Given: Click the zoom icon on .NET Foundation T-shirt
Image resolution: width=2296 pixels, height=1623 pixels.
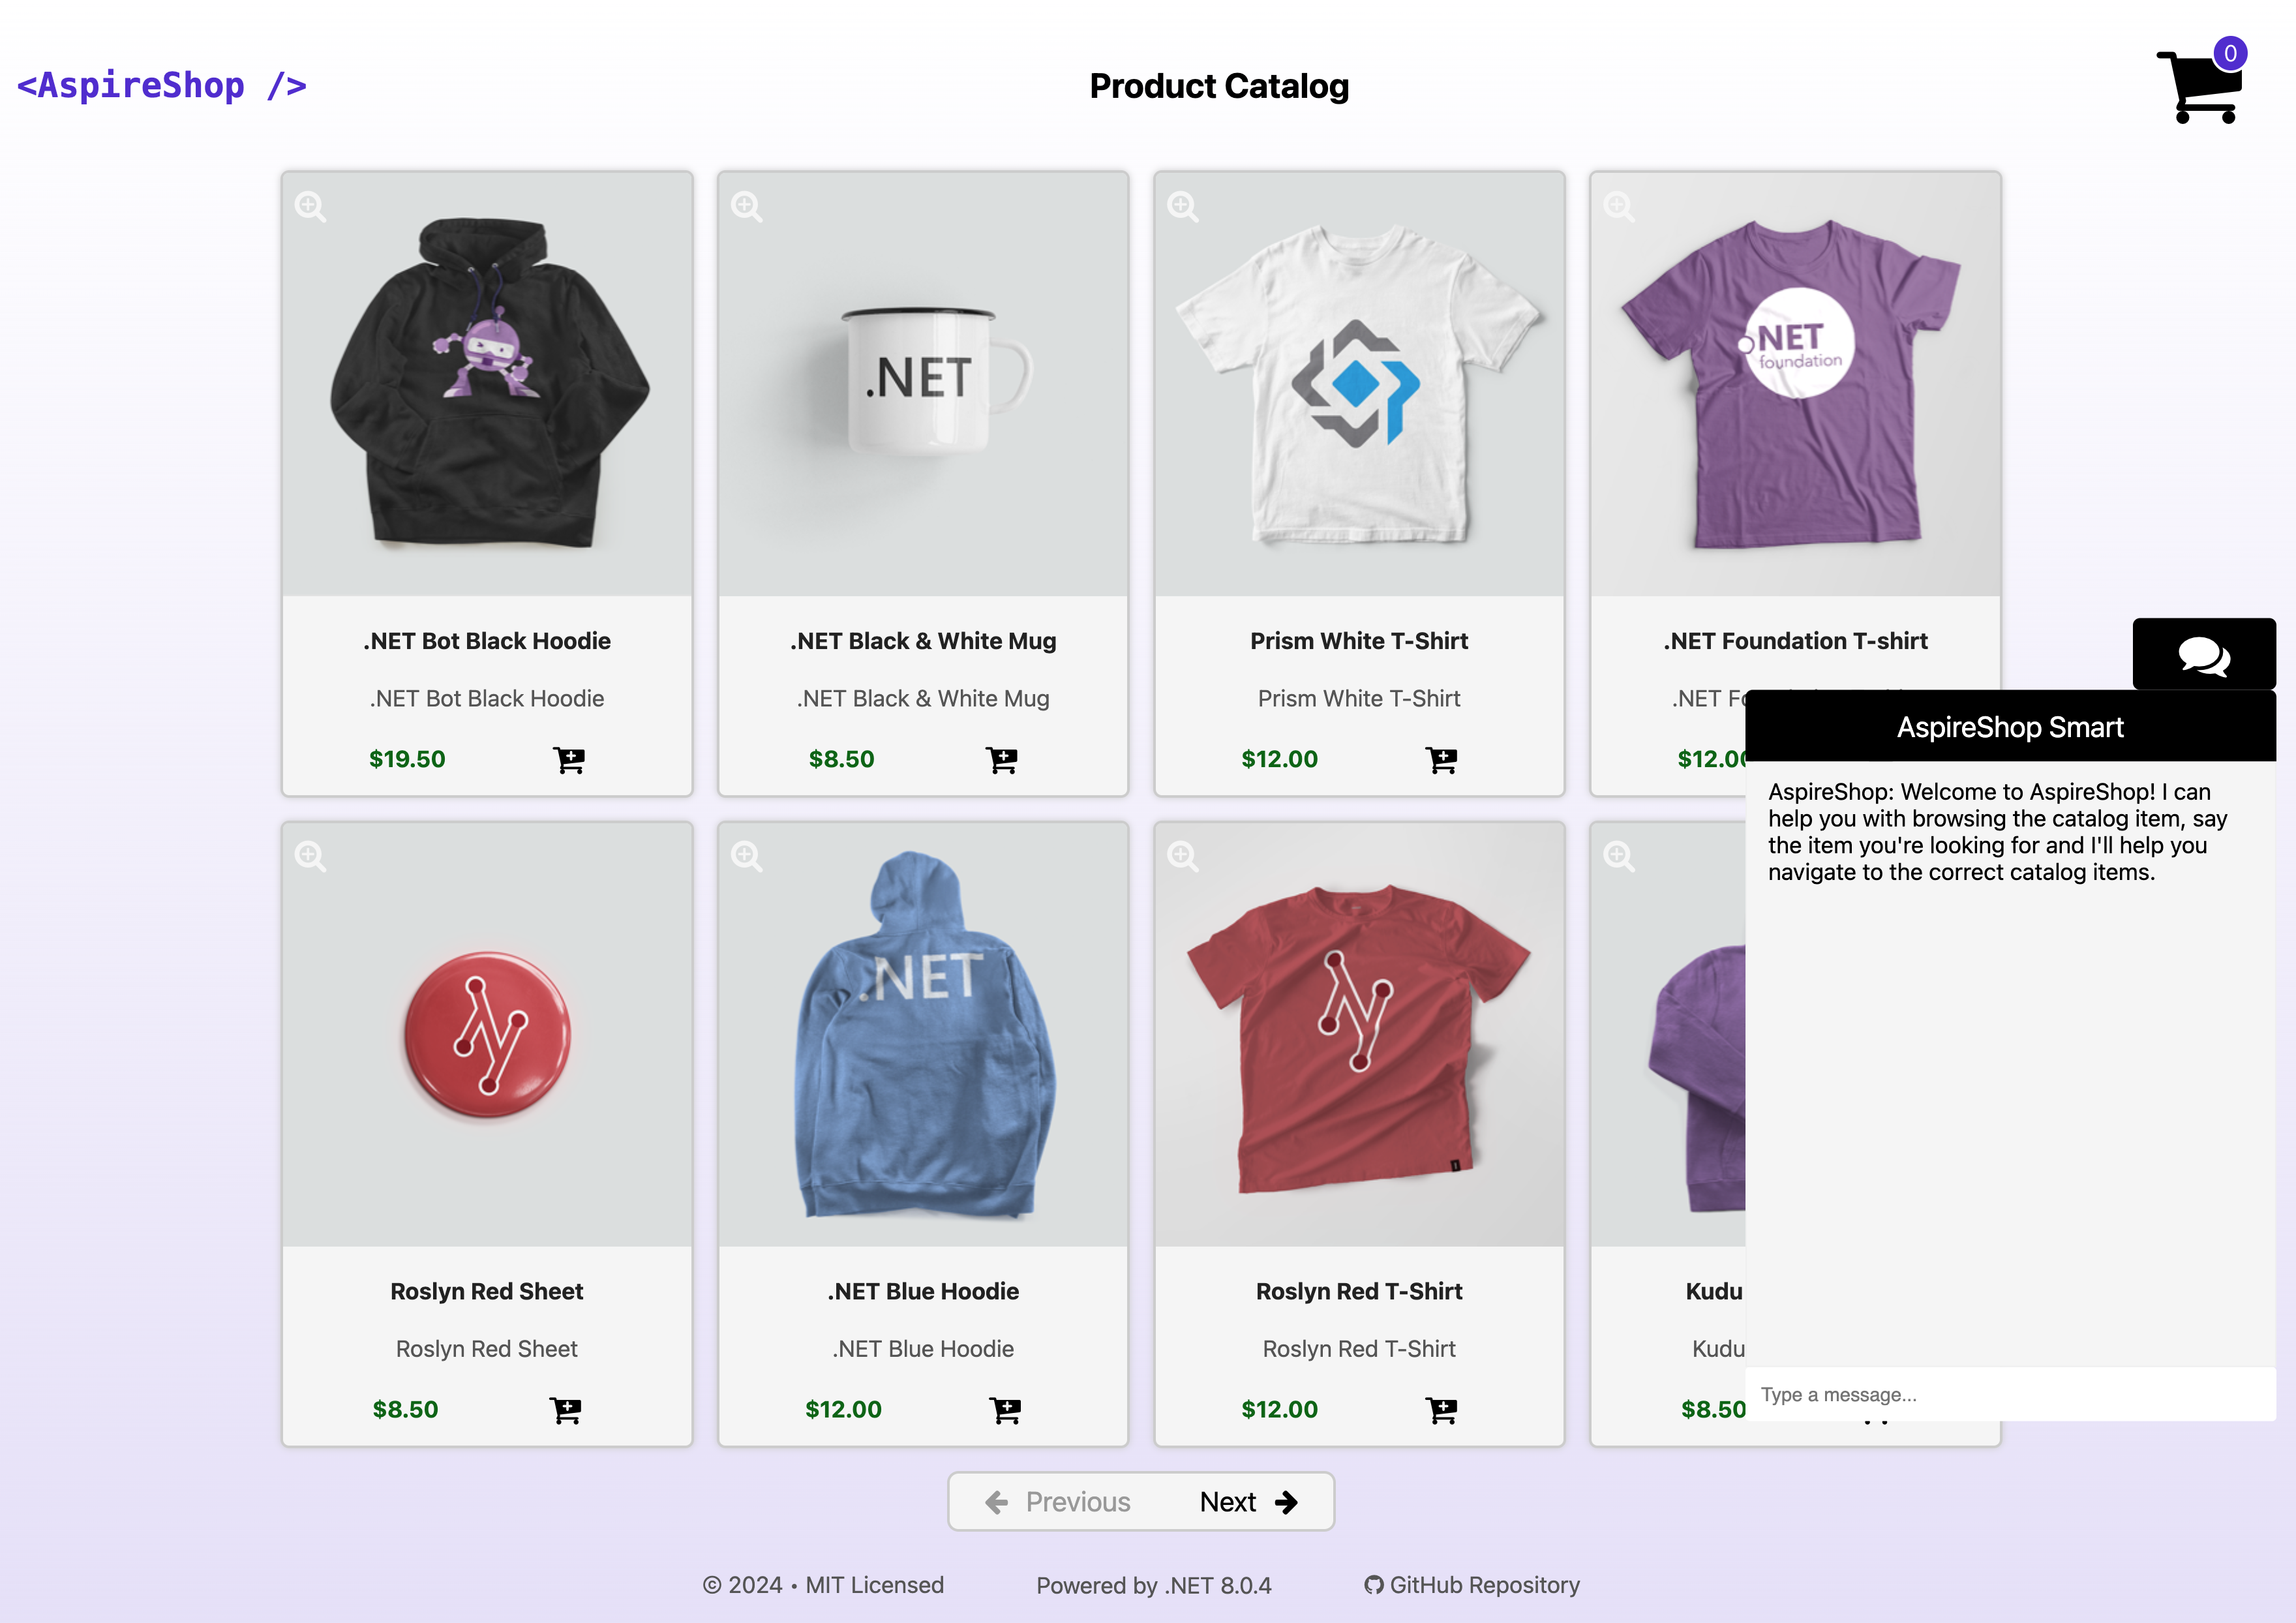Looking at the screenshot, I should tap(1620, 205).
